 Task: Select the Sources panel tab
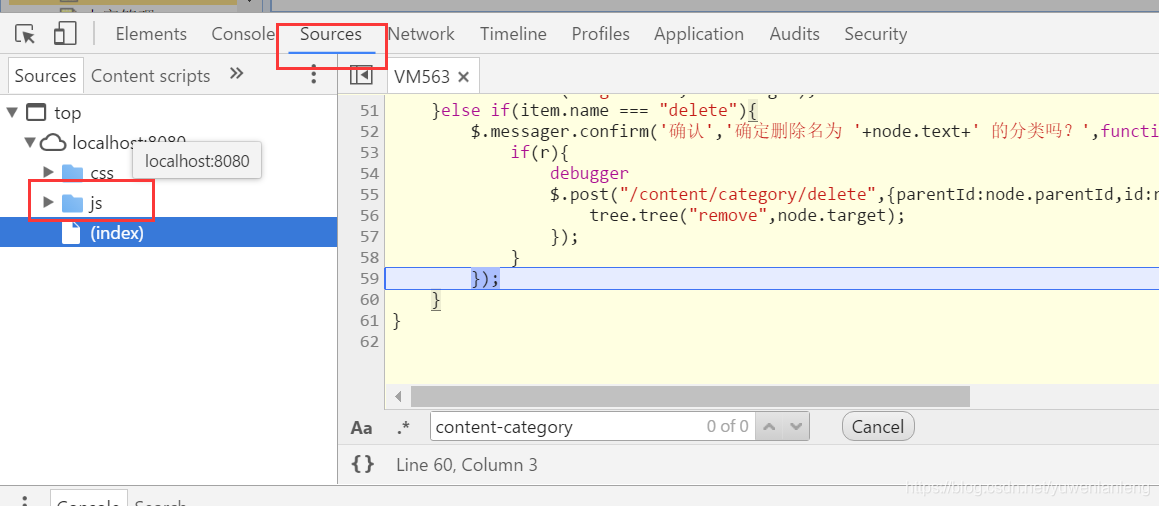(331, 34)
